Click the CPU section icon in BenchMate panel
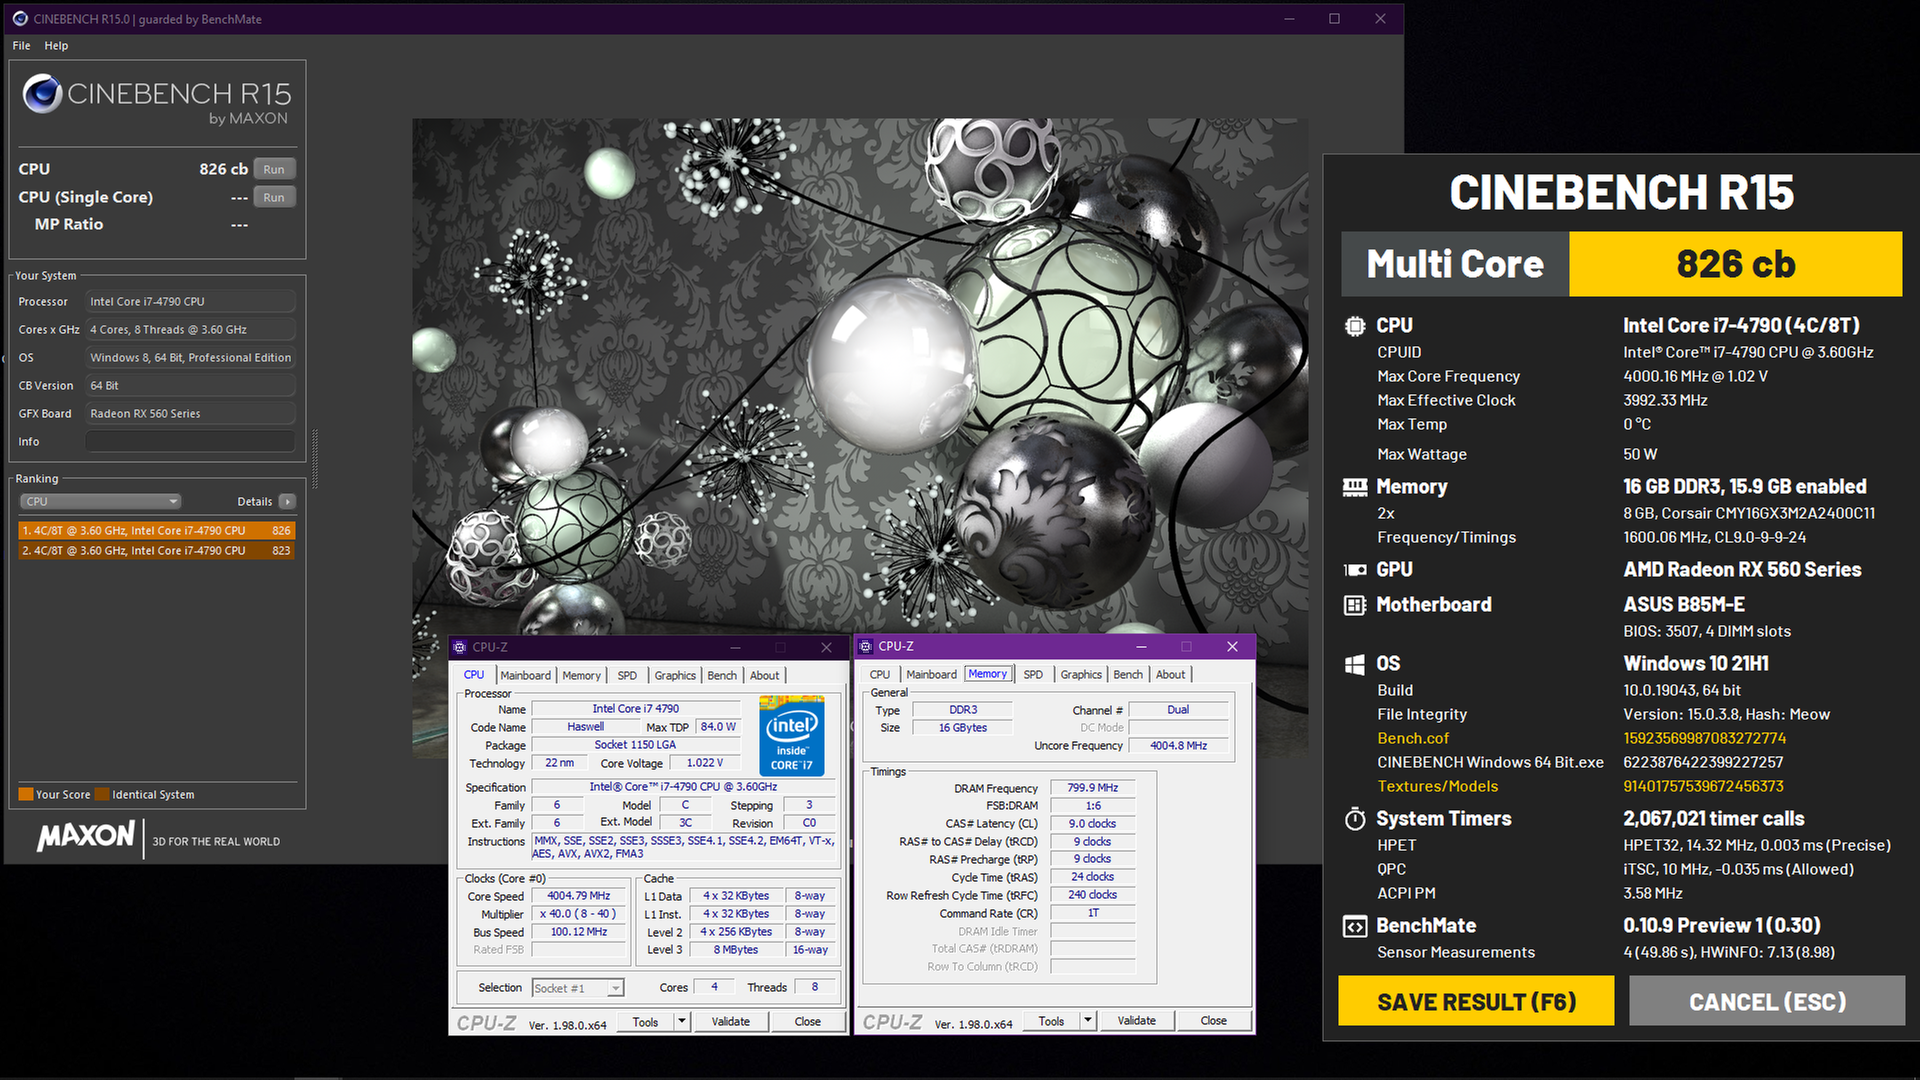 [x=1354, y=326]
